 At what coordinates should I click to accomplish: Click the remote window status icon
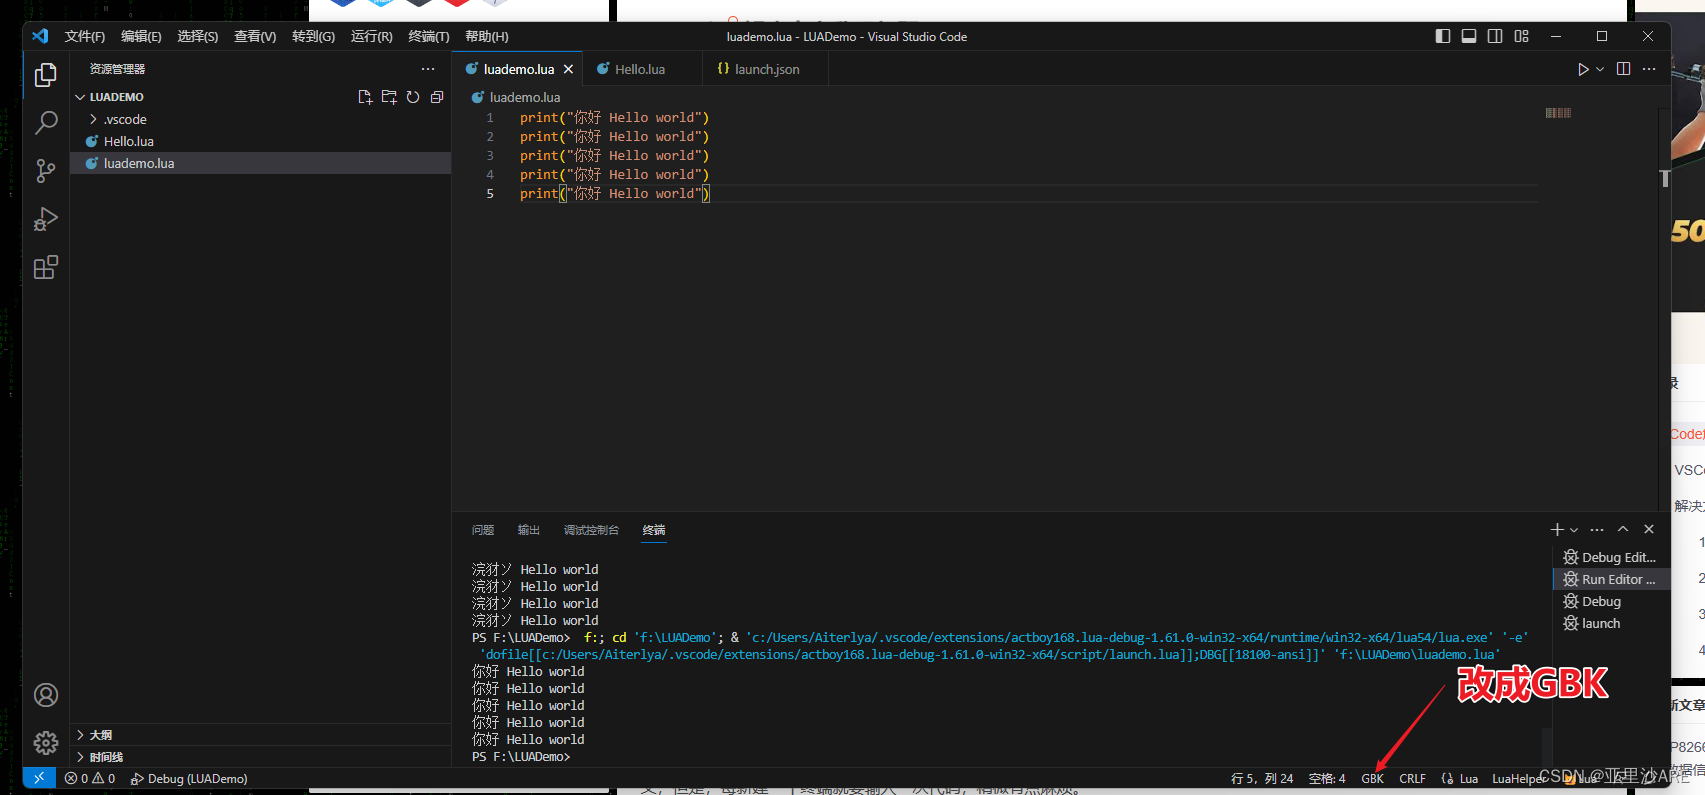tap(39, 778)
